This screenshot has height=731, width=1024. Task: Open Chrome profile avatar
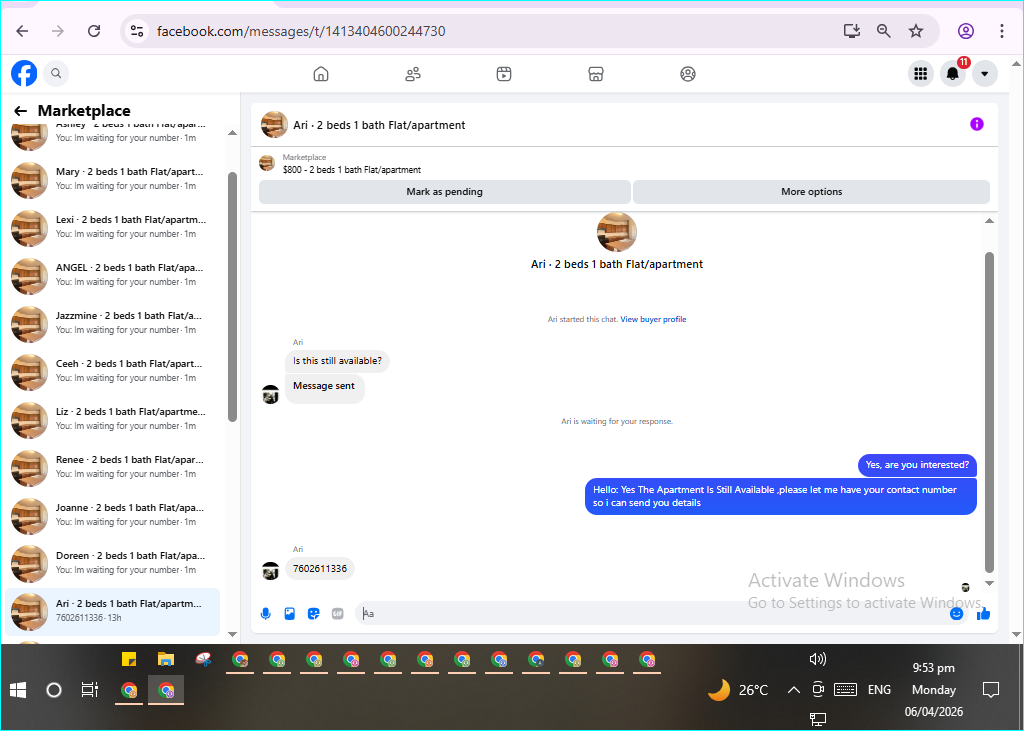pos(966,31)
